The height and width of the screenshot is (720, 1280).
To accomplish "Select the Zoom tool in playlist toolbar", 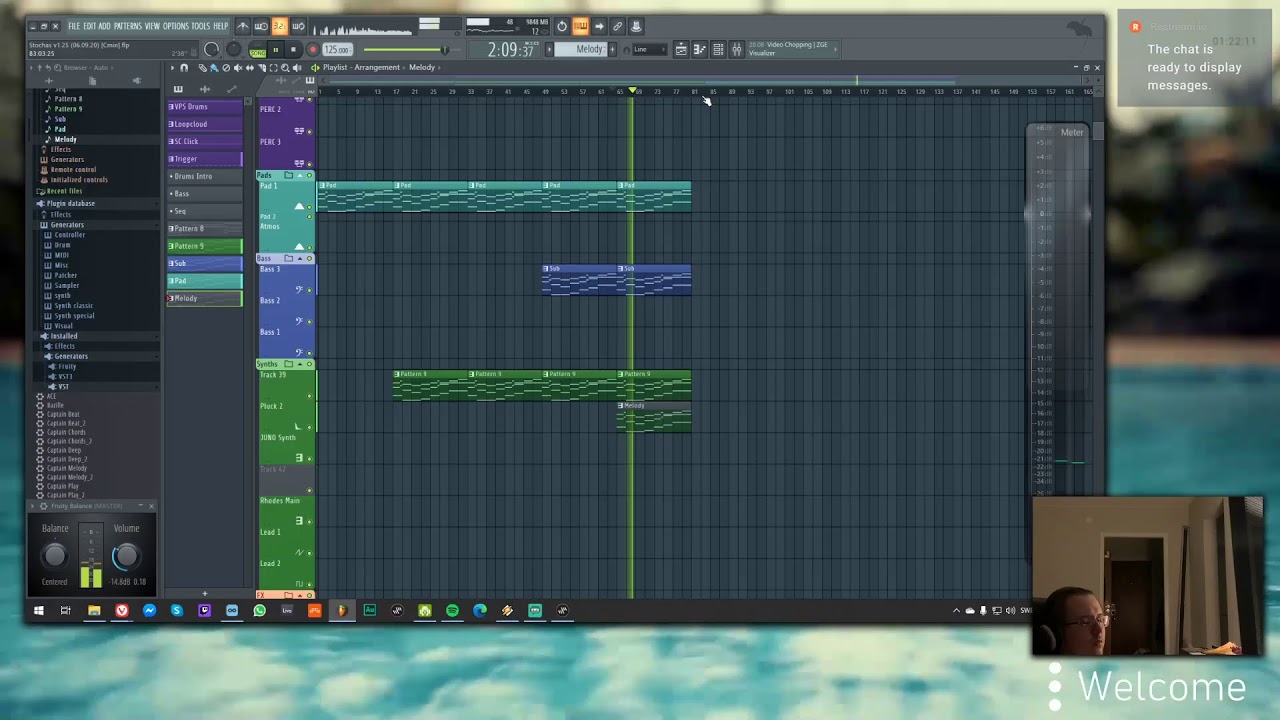I will point(285,68).
